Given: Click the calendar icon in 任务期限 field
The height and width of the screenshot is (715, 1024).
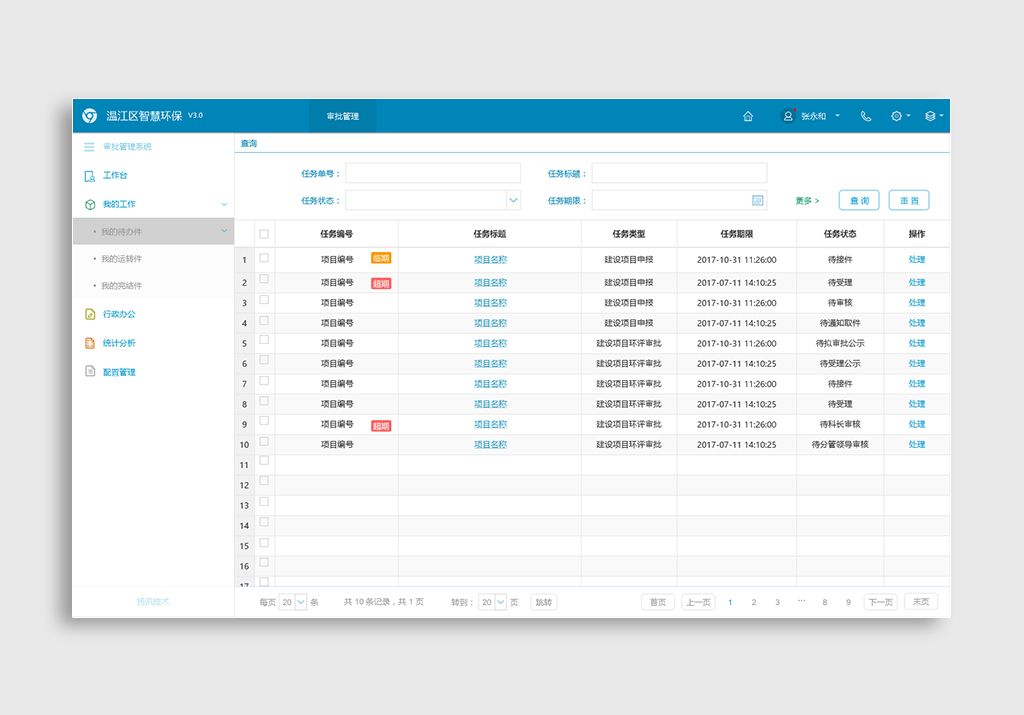Looking at the screenshot, I should coord(758,201).
